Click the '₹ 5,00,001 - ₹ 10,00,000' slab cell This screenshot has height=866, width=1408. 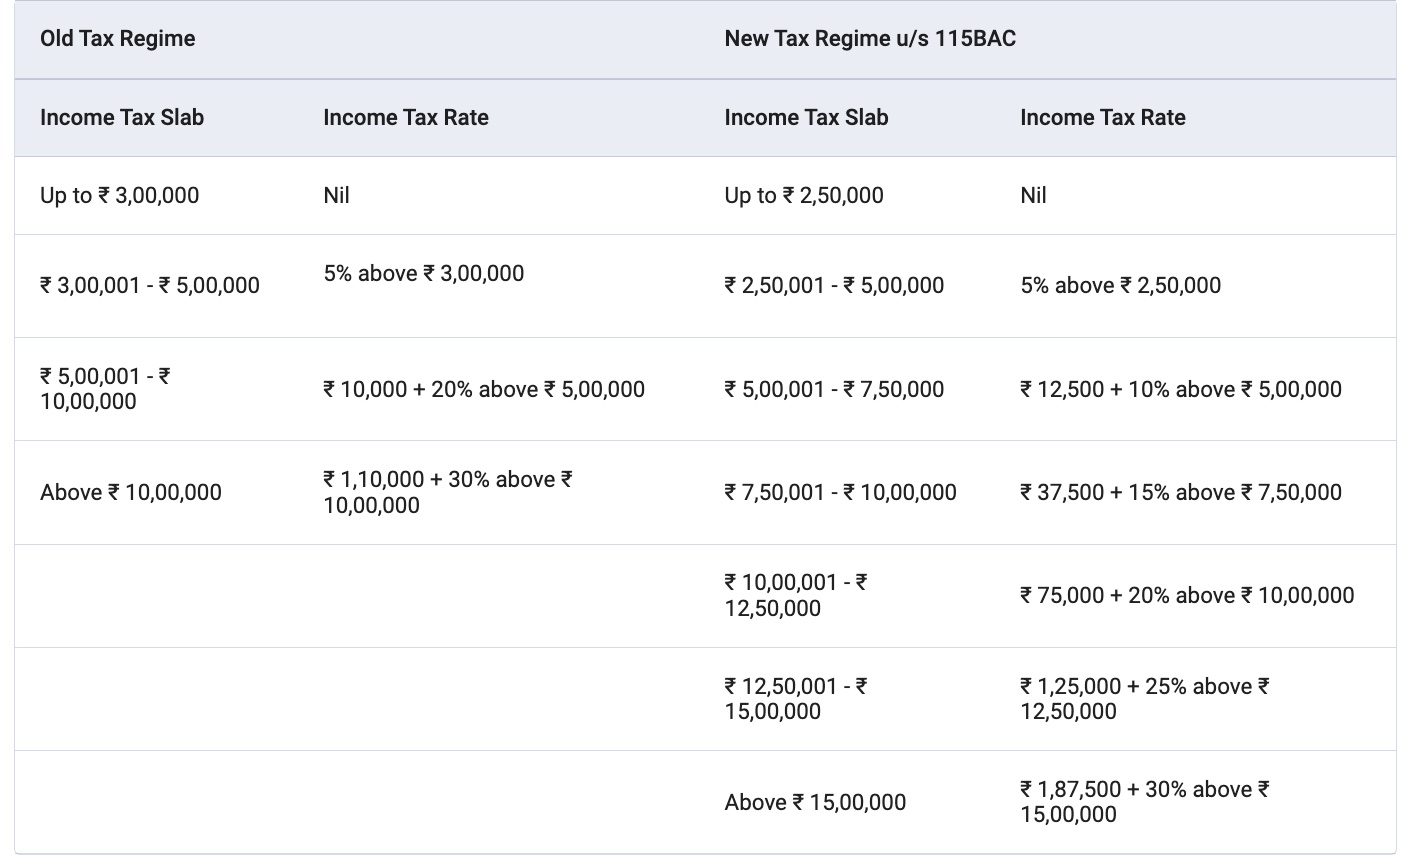(x=106, y=389)
